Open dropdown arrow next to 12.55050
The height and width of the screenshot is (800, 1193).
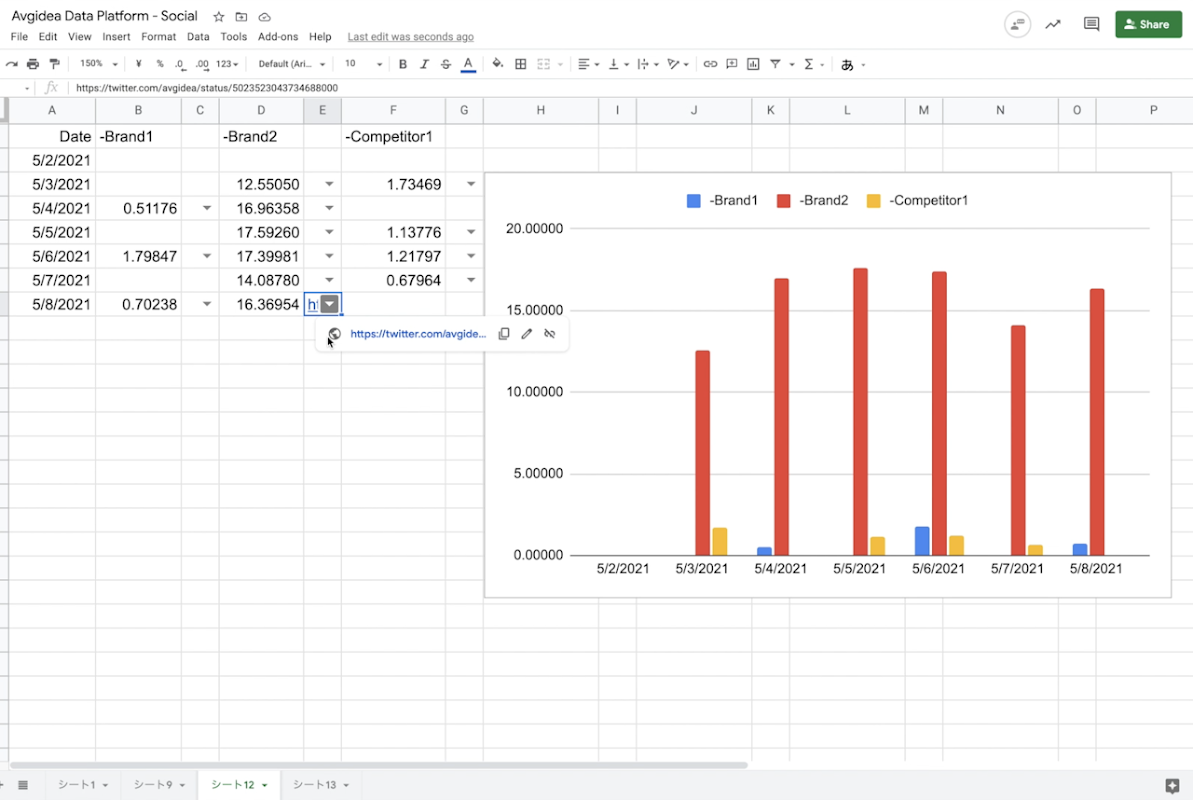(329, 184)
